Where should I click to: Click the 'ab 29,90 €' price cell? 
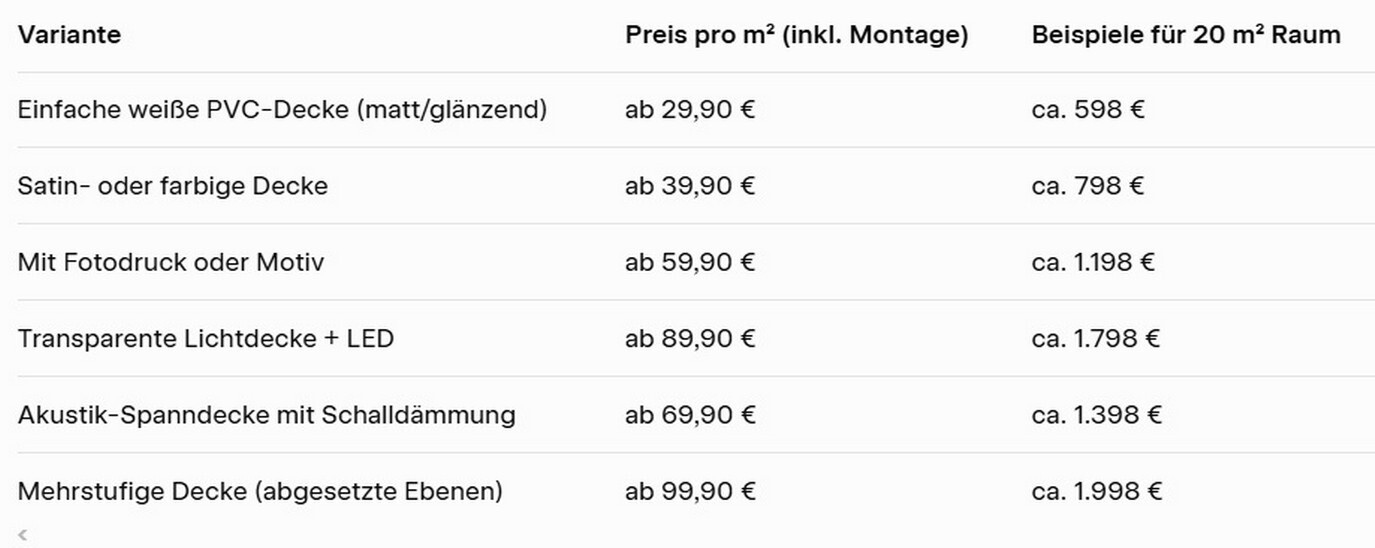pyautogui.click(x=690, y=110)
